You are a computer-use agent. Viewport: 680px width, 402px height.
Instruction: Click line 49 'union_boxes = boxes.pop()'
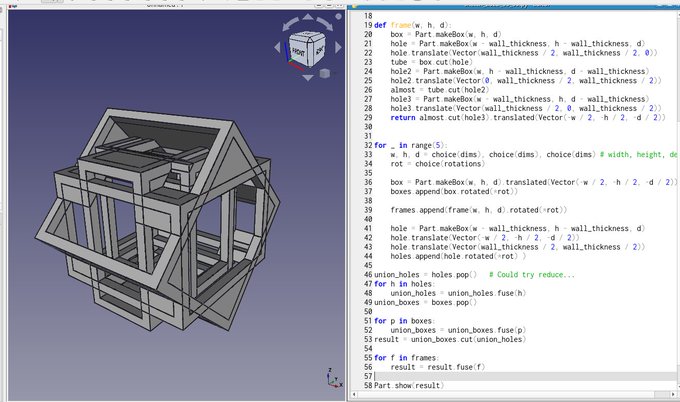[x=425, y=302]
